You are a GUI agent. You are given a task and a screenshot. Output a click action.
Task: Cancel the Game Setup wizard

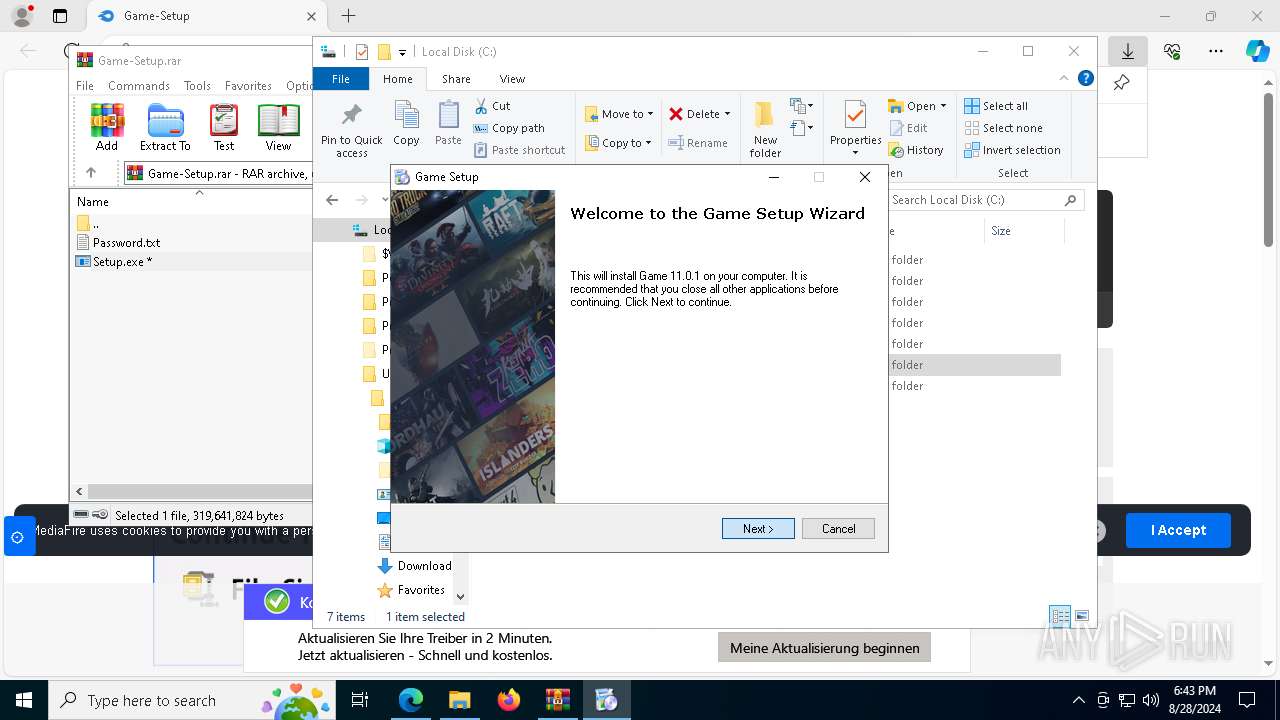pos(838,529)
